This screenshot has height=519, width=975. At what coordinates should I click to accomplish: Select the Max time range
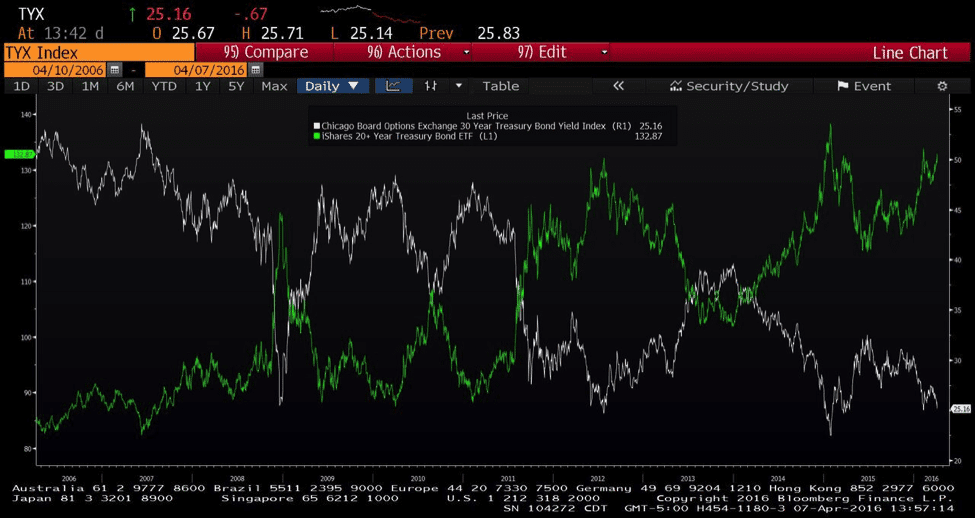click(x=274, y=86)
